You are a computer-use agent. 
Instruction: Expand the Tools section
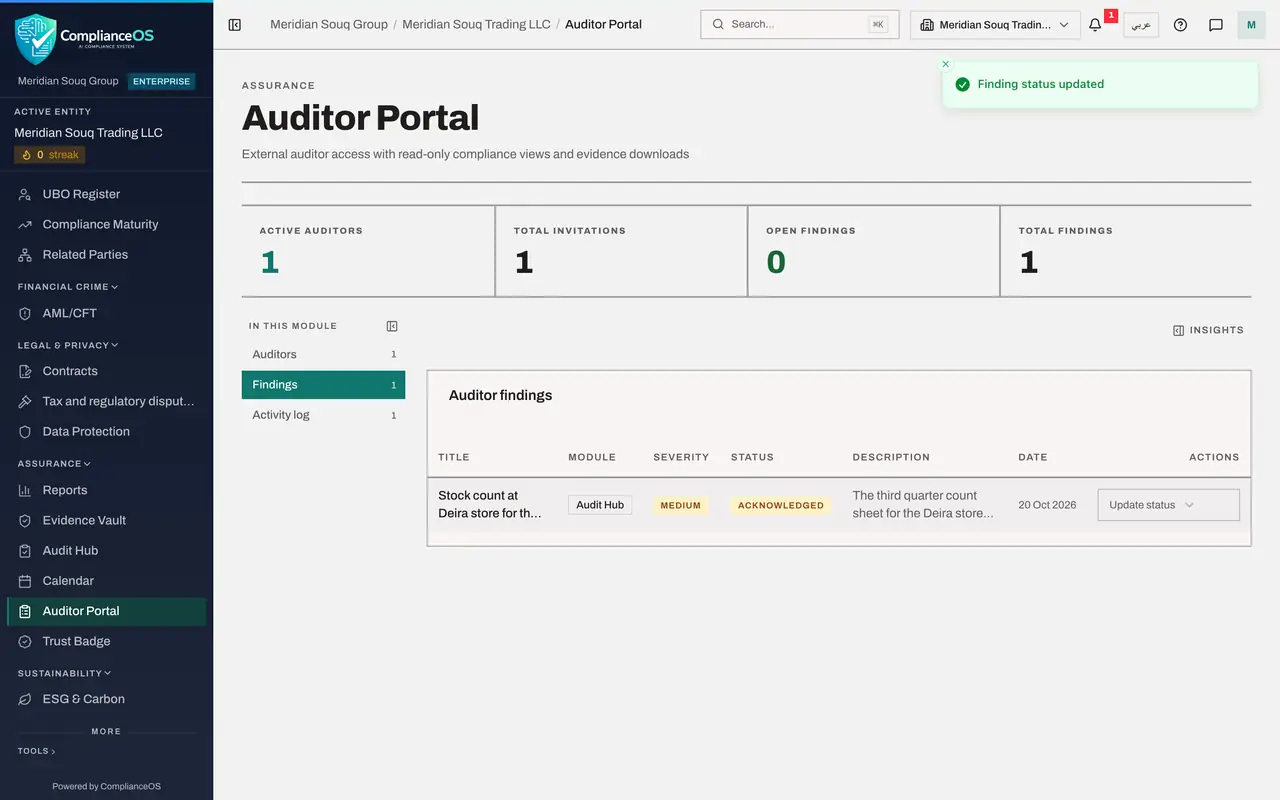point(36,751)
